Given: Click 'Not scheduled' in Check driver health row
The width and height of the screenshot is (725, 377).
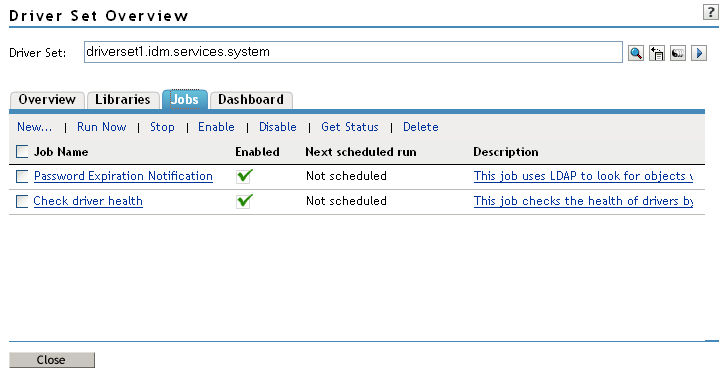Looking at the screenshot, I should [x=346, y=201].
